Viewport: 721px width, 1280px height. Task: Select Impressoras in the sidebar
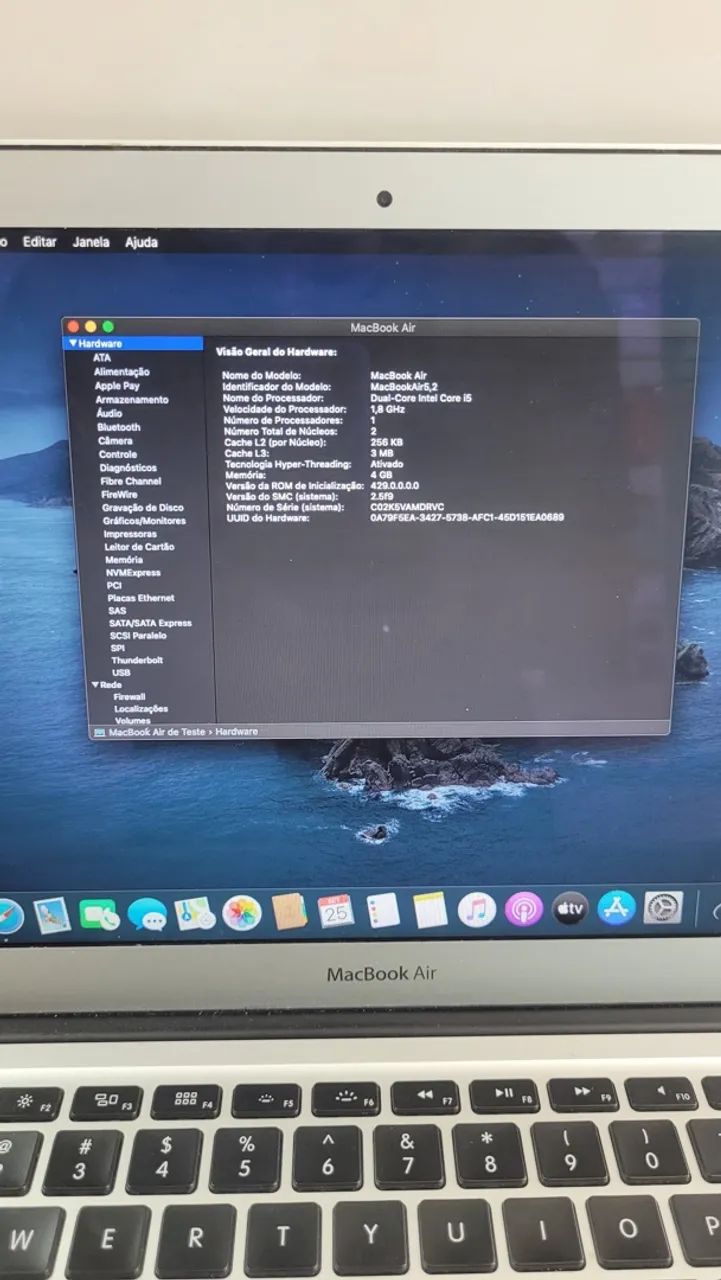pos(131,534)
